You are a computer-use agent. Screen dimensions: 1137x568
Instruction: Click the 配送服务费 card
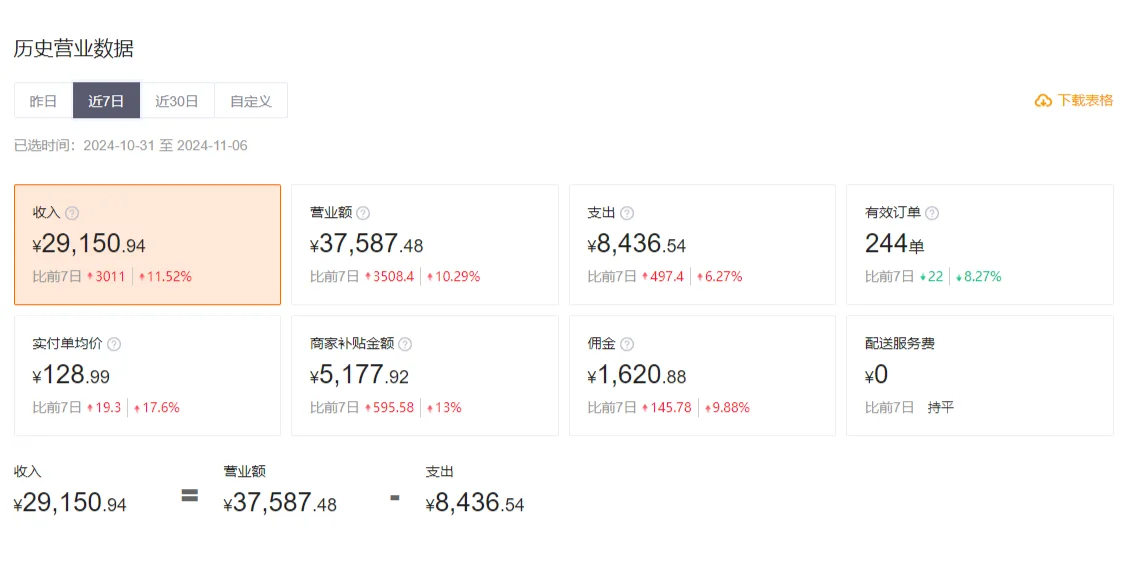979,376
